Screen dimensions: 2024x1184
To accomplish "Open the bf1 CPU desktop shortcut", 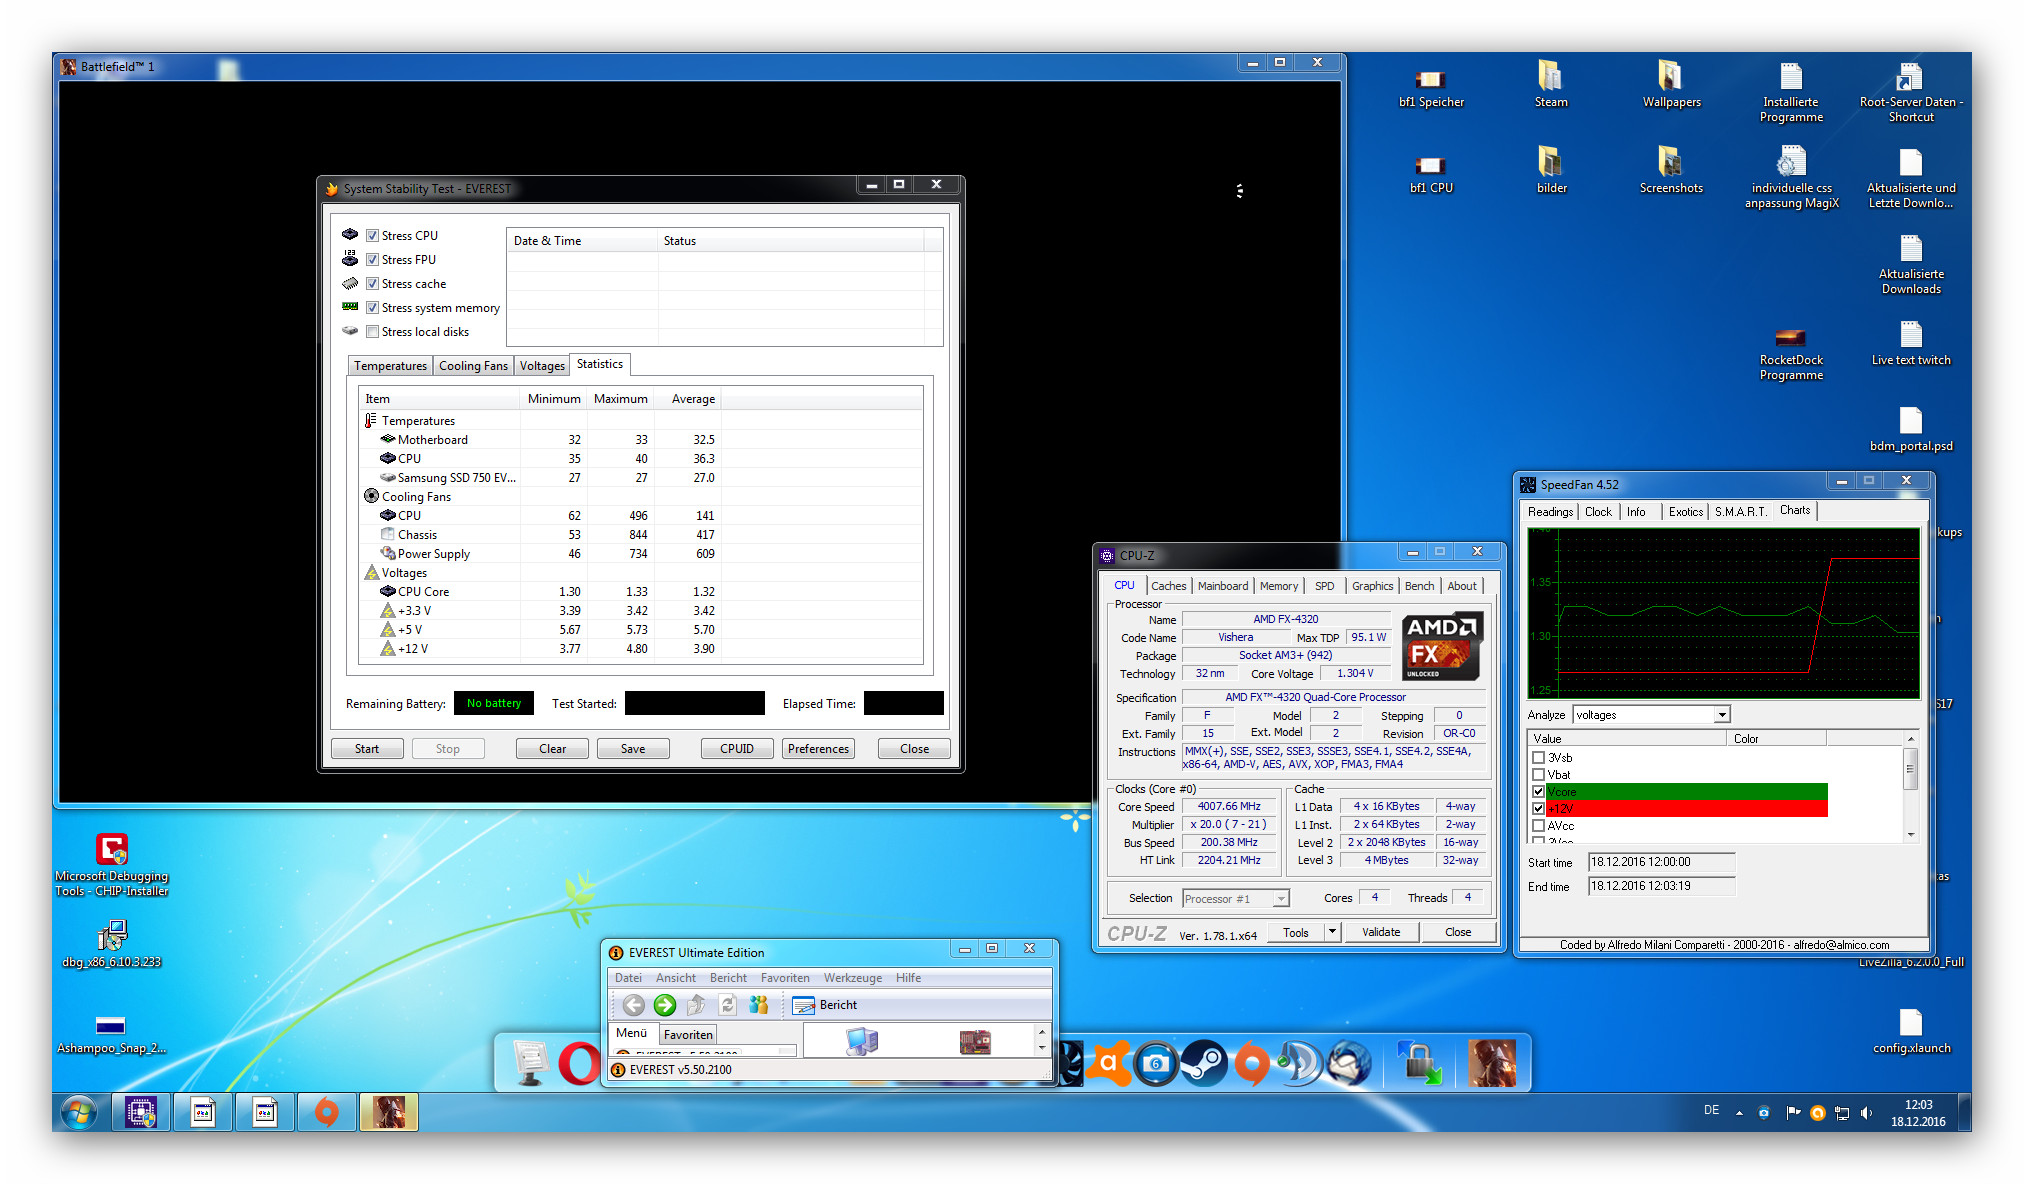I will [x=1430, y=166].
